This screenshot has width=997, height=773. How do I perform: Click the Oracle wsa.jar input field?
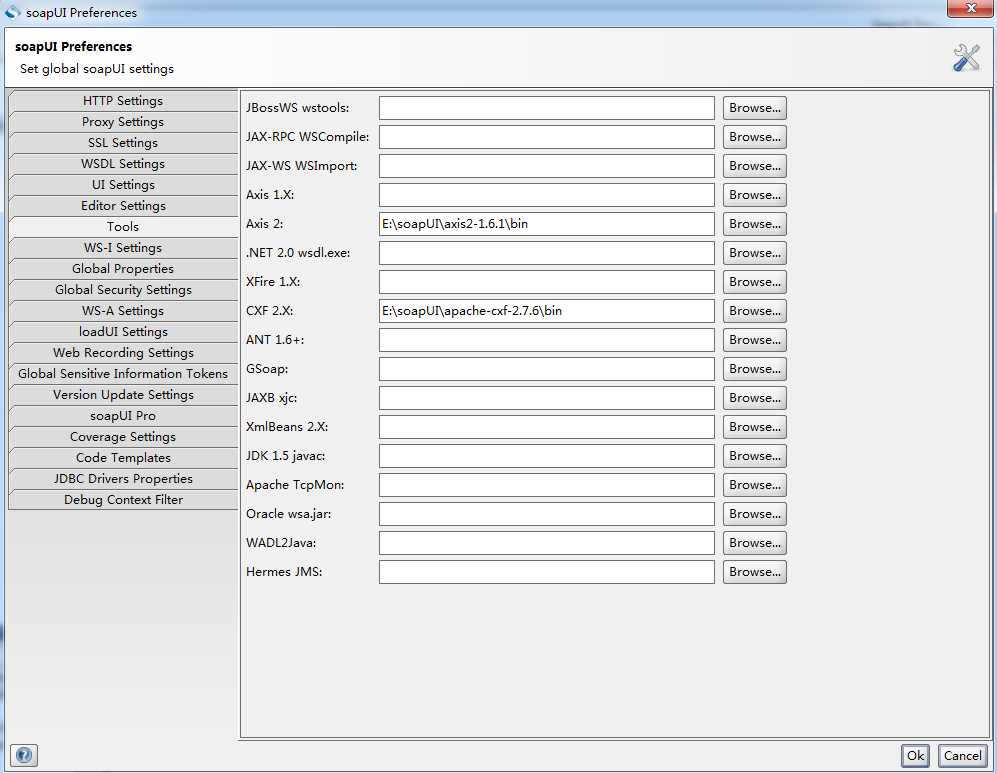click(x=547, y=514)
